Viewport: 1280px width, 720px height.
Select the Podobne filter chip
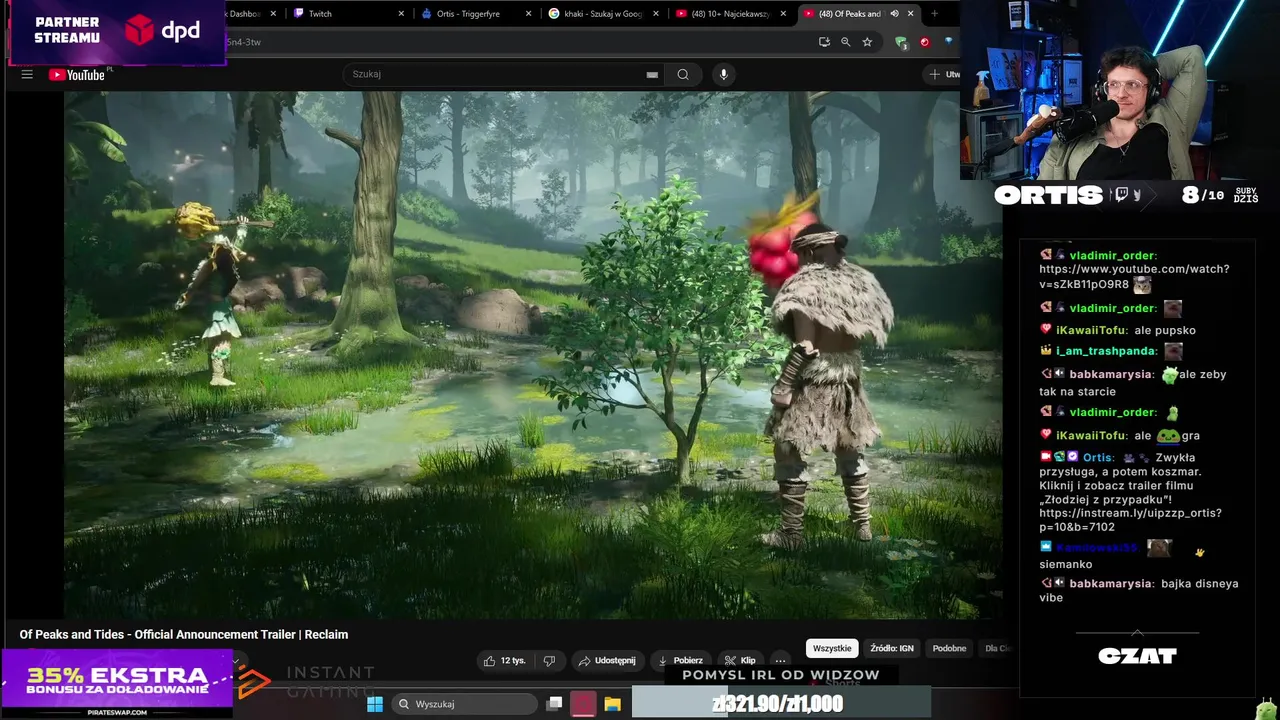click(949, 649)
